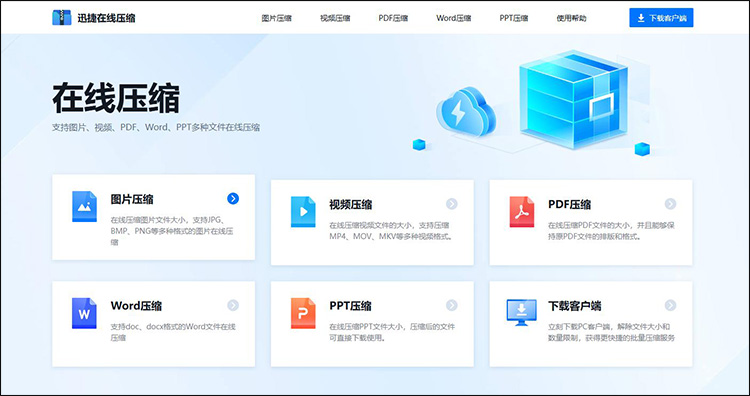Click the grey arrow on Word压缩 card
This screenshot has width=750, height=396.
(x=233, y=305)
